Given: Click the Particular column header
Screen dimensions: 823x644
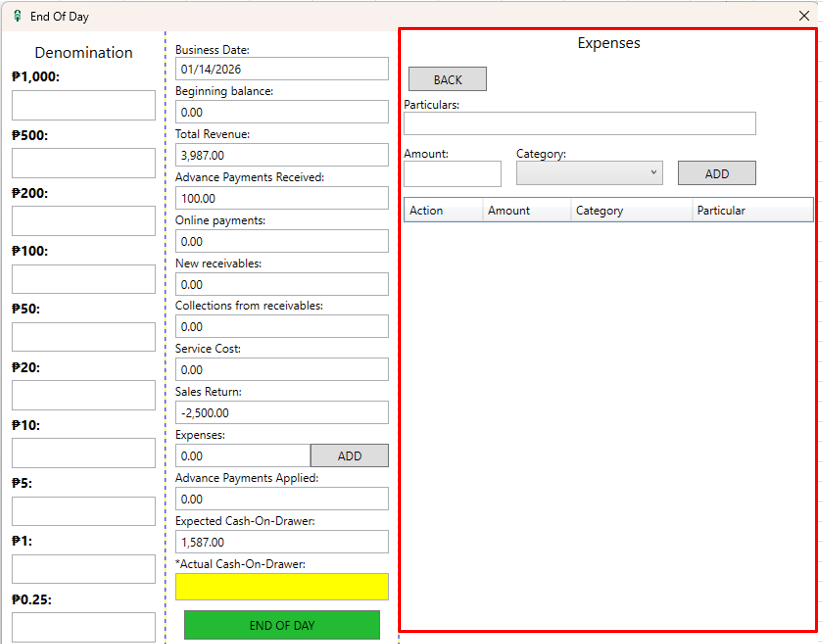Looking at the screenshot, I should [x=751, y=210].
